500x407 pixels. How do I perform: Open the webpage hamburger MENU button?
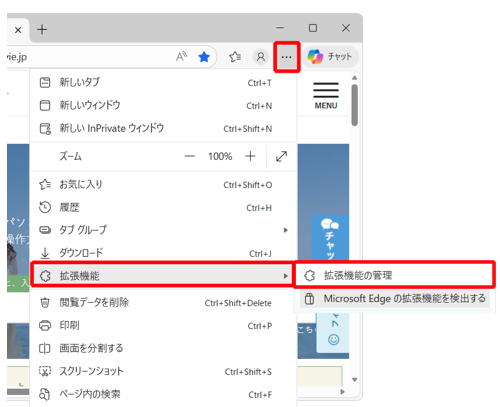326,95
